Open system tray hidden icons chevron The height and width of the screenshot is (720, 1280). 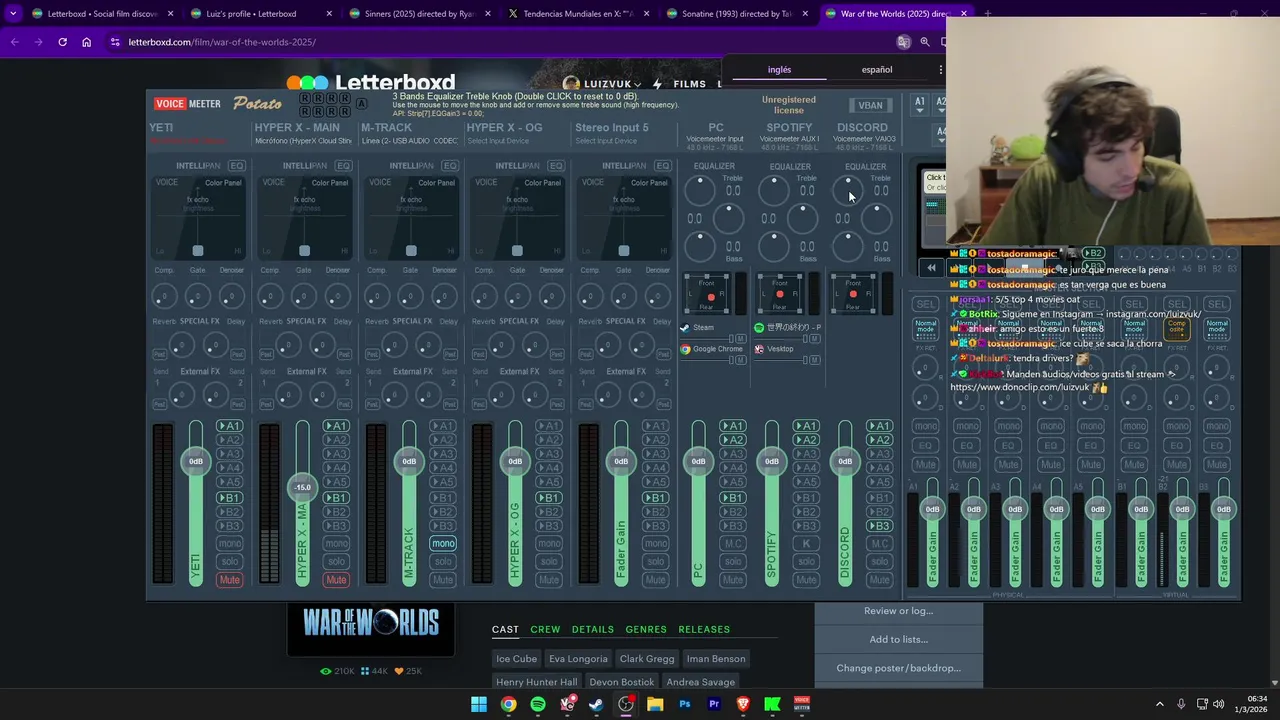(x=1160, y=704)
